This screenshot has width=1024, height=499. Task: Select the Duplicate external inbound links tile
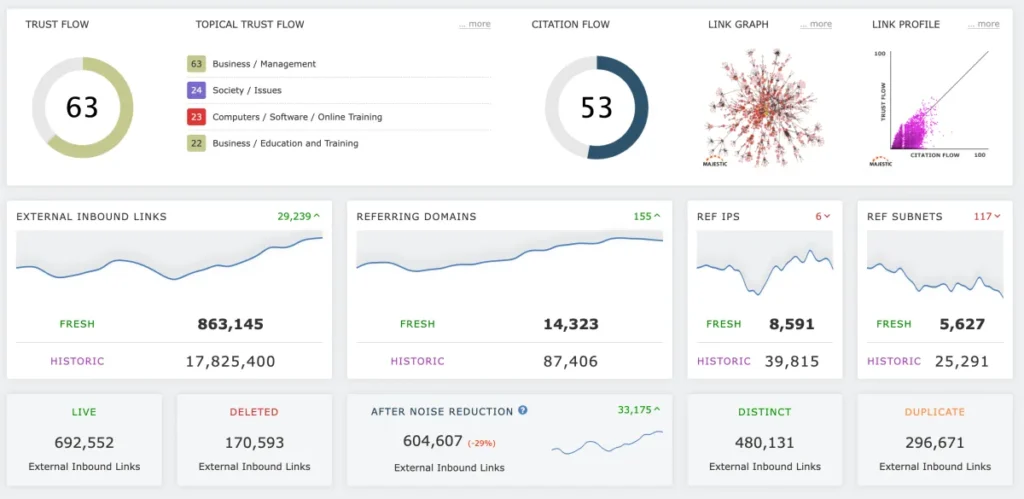pyautogui.click(x=935, y=439)
